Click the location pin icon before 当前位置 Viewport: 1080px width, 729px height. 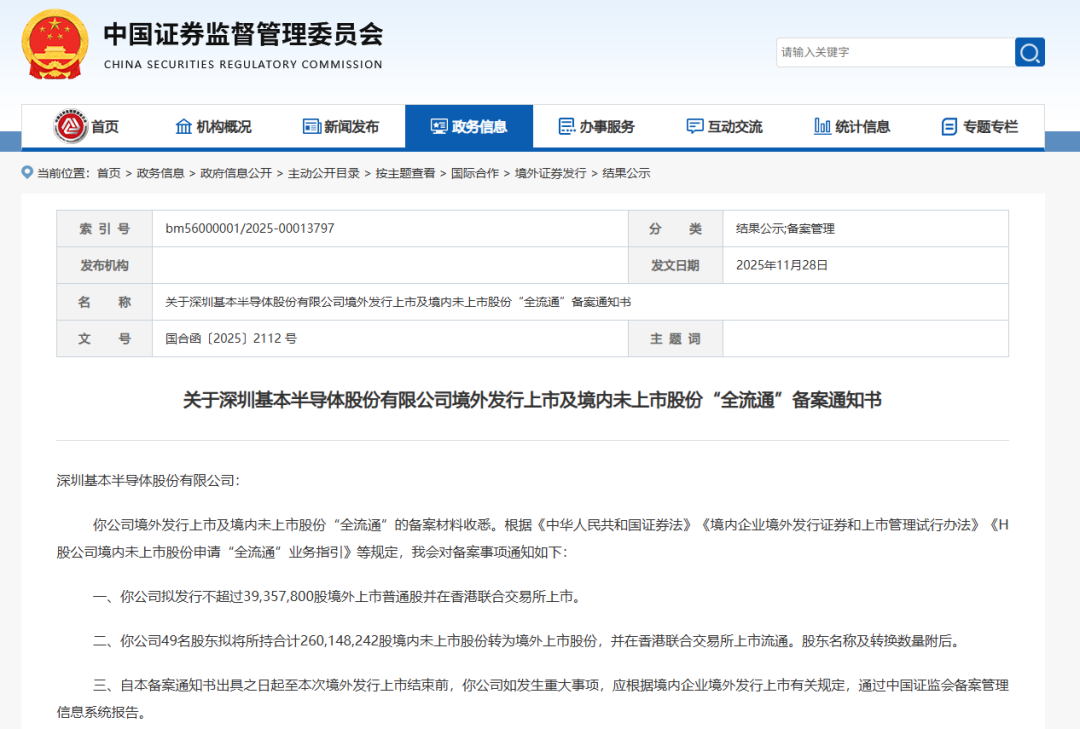(25, 172)
